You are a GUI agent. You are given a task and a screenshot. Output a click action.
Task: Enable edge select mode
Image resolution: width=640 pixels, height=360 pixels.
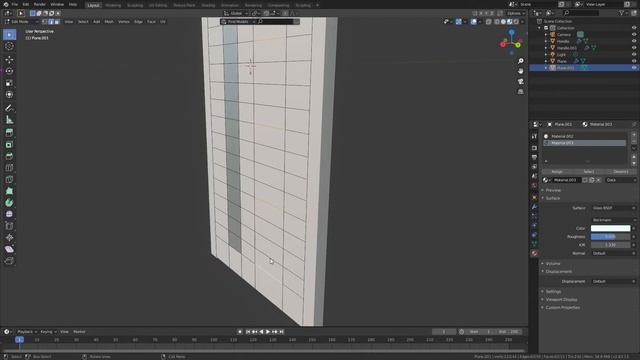click(x=51, y=22)
